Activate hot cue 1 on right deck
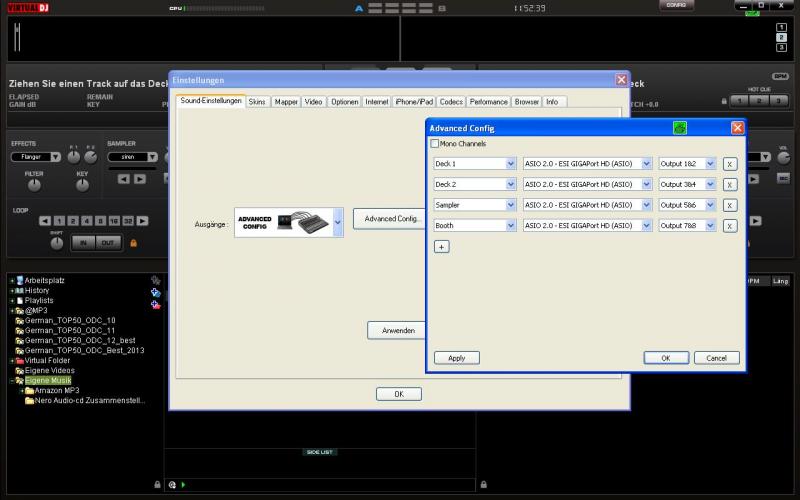The image size is (800, 500). coord(739,101)
